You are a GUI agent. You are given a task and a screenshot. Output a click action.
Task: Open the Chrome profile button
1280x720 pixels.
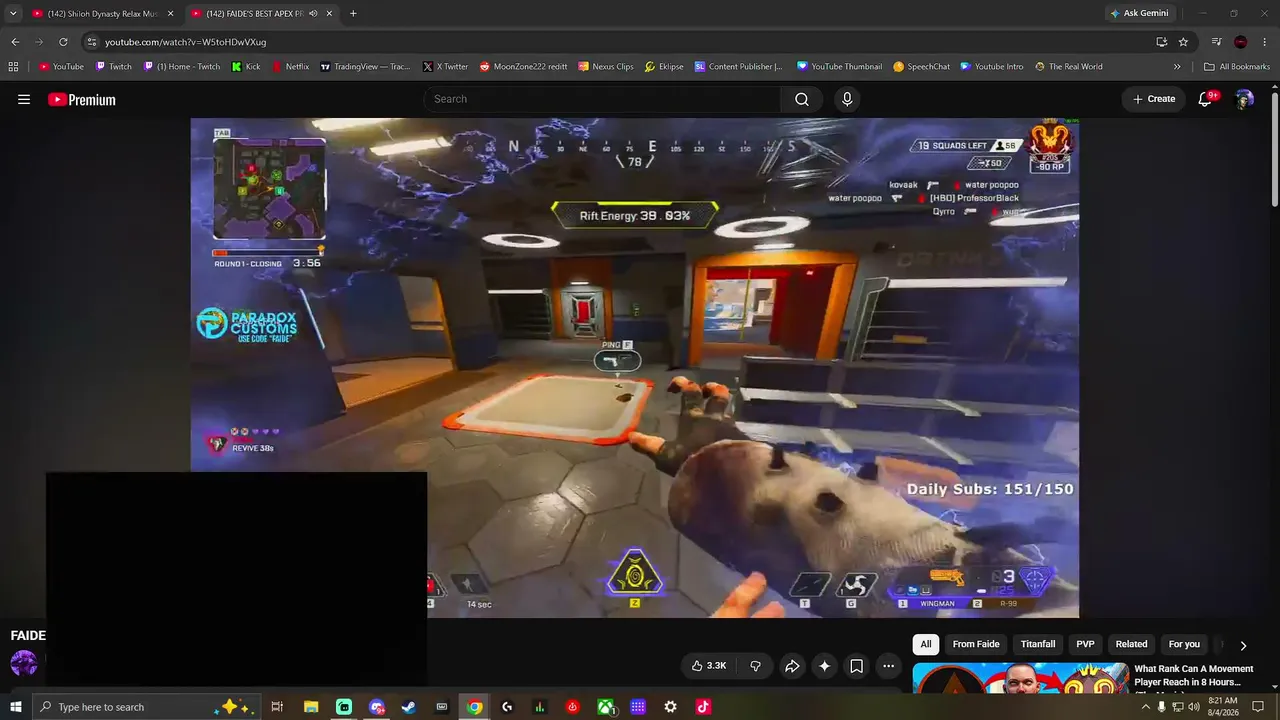1241,42
